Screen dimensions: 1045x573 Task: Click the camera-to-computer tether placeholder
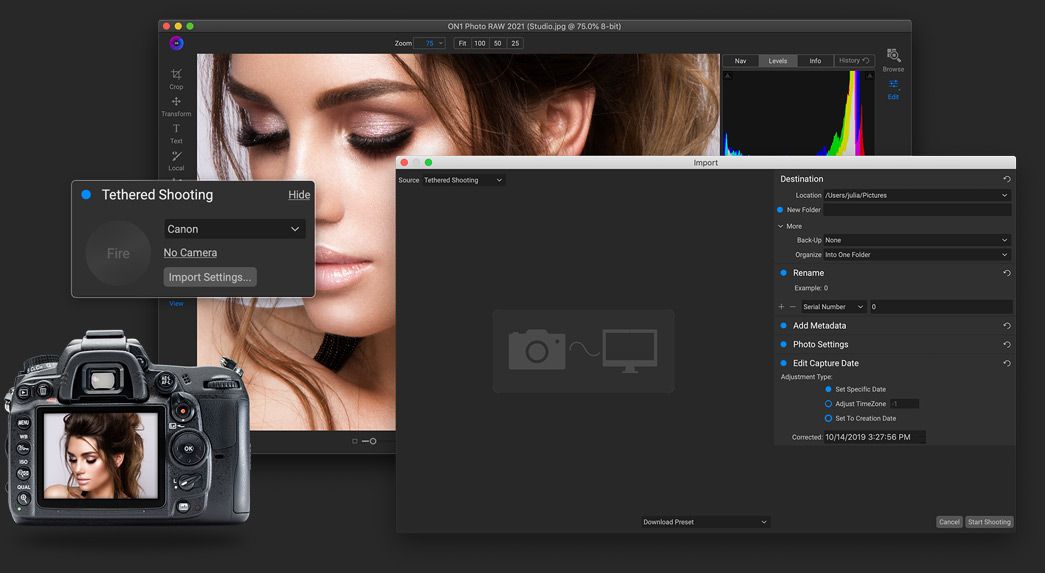pyautogui.click(x=583, y=350)
